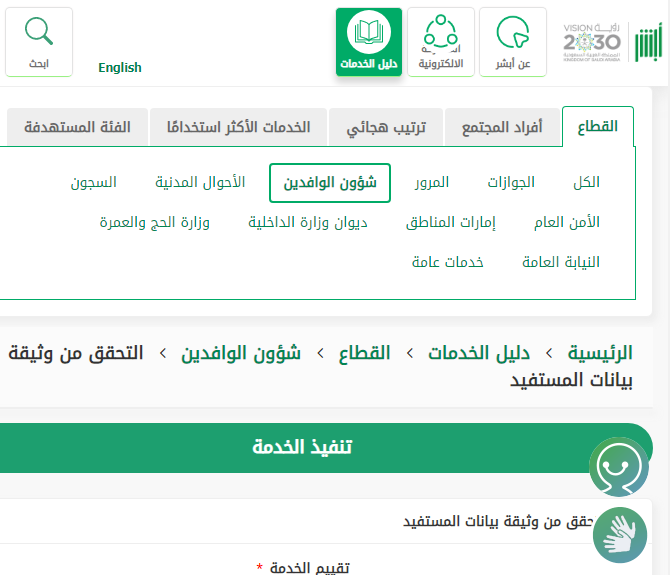This screenshot has height=575, width=670.
Task: Go to الرئيسية in the breadcrumb
Action: click(x=600, y=353)
